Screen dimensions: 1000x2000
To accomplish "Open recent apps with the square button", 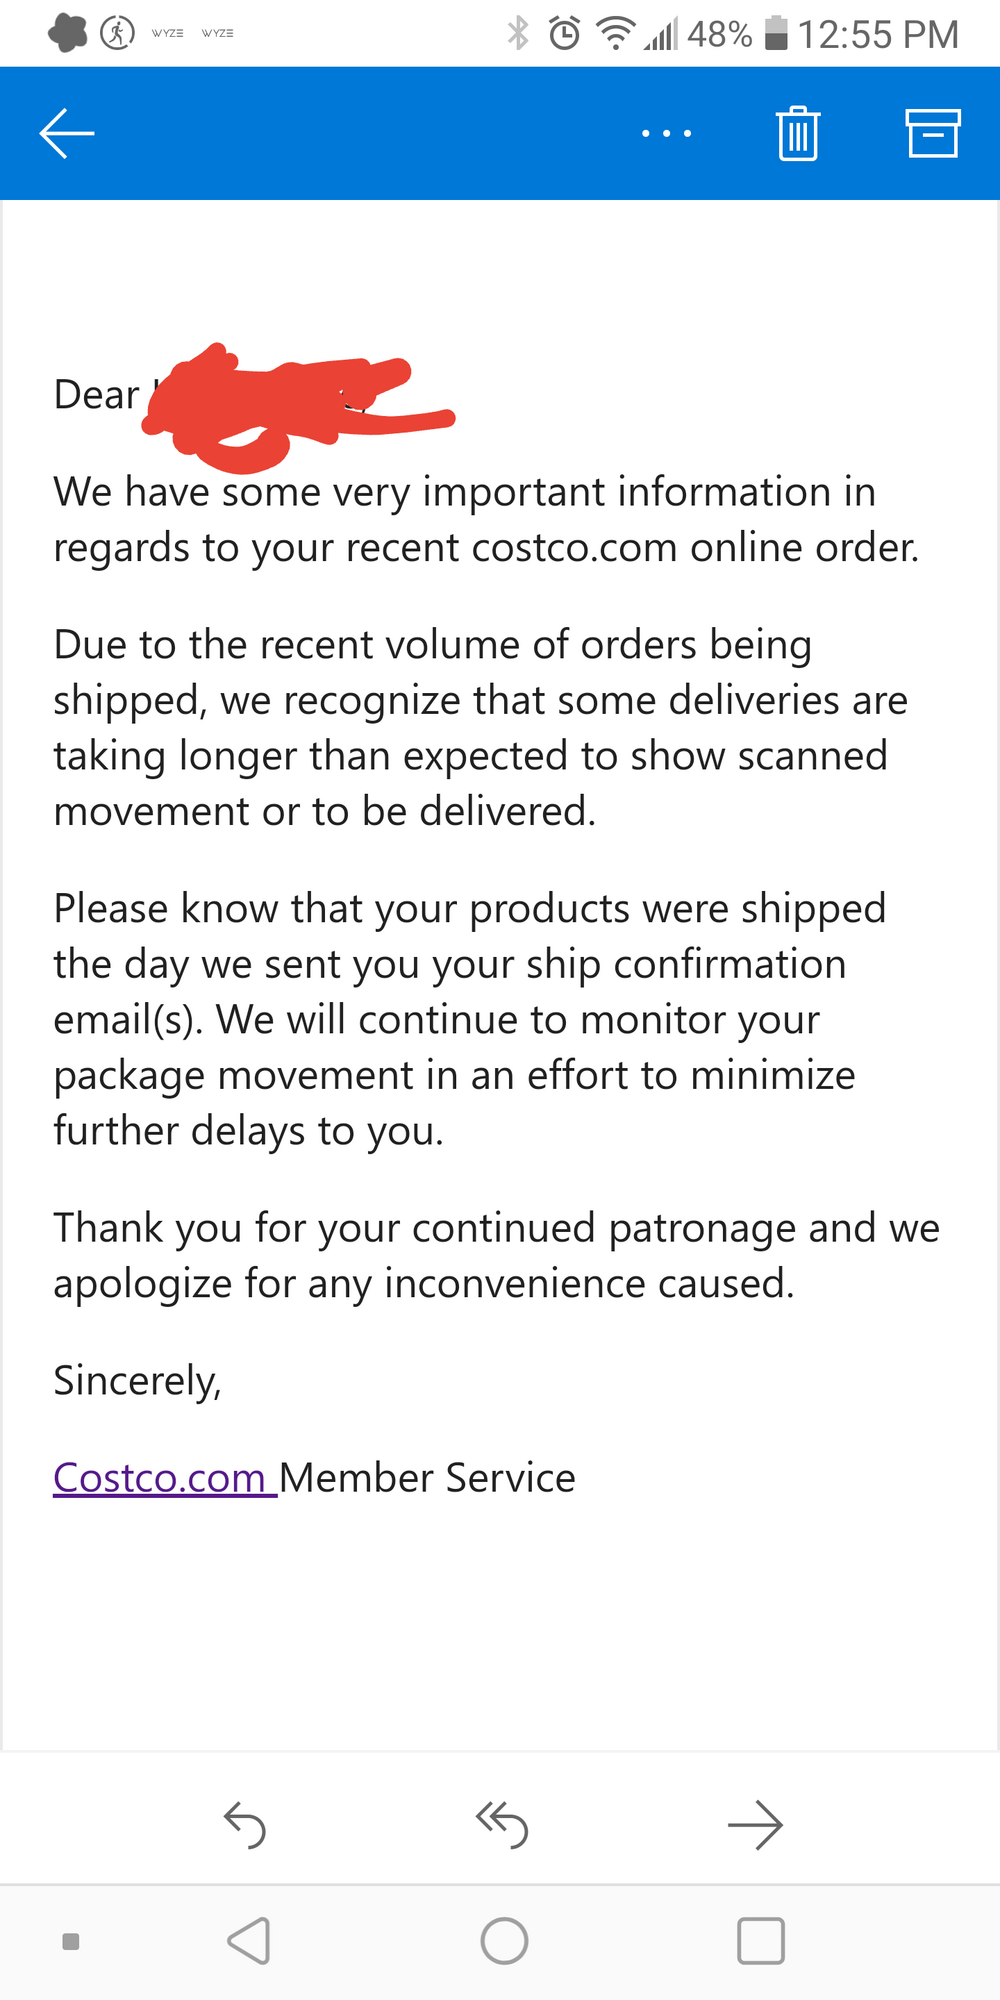I will [760, 1941].
